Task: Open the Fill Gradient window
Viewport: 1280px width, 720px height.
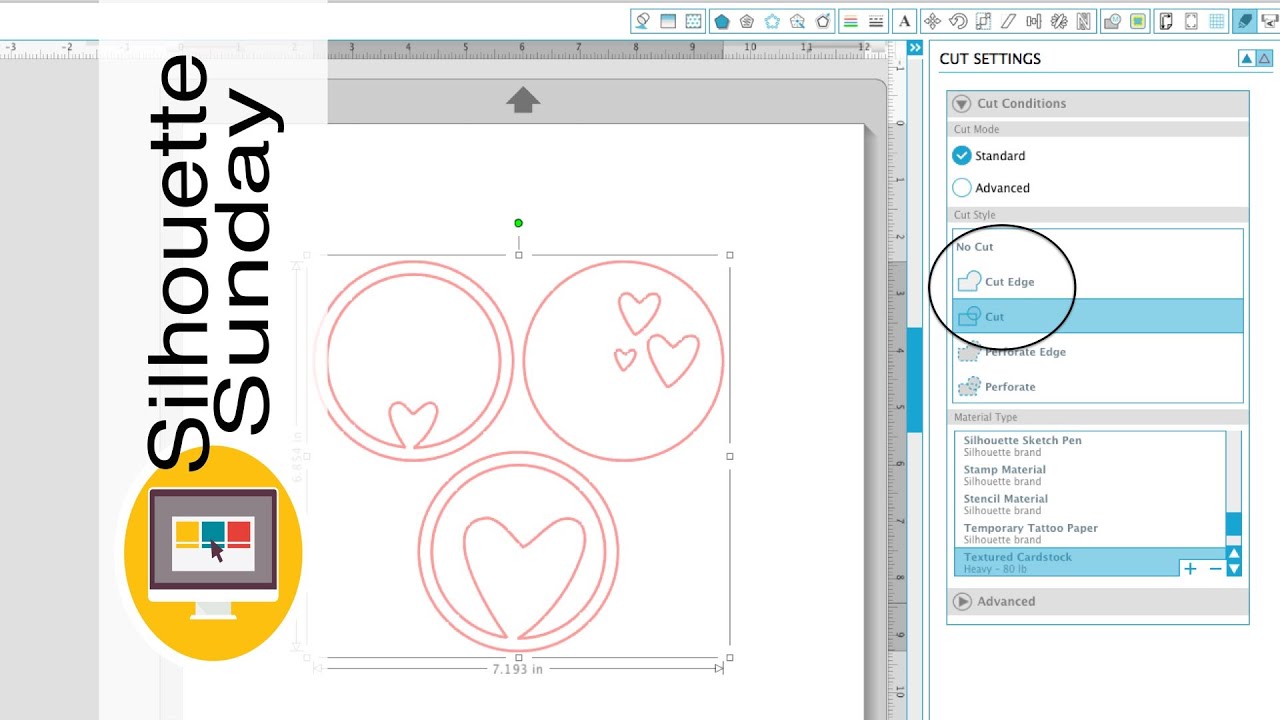Action: pyautogui.click(x=668, y=20)
